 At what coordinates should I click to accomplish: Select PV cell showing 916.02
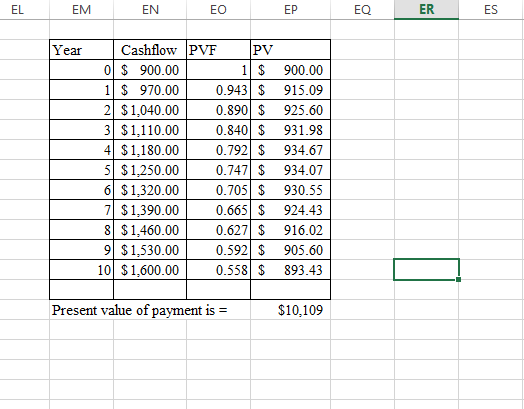point(290,230)
